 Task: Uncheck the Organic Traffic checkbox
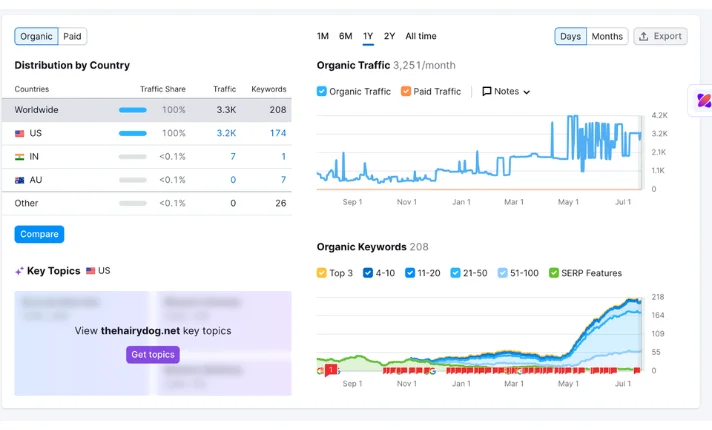(322, 91)
